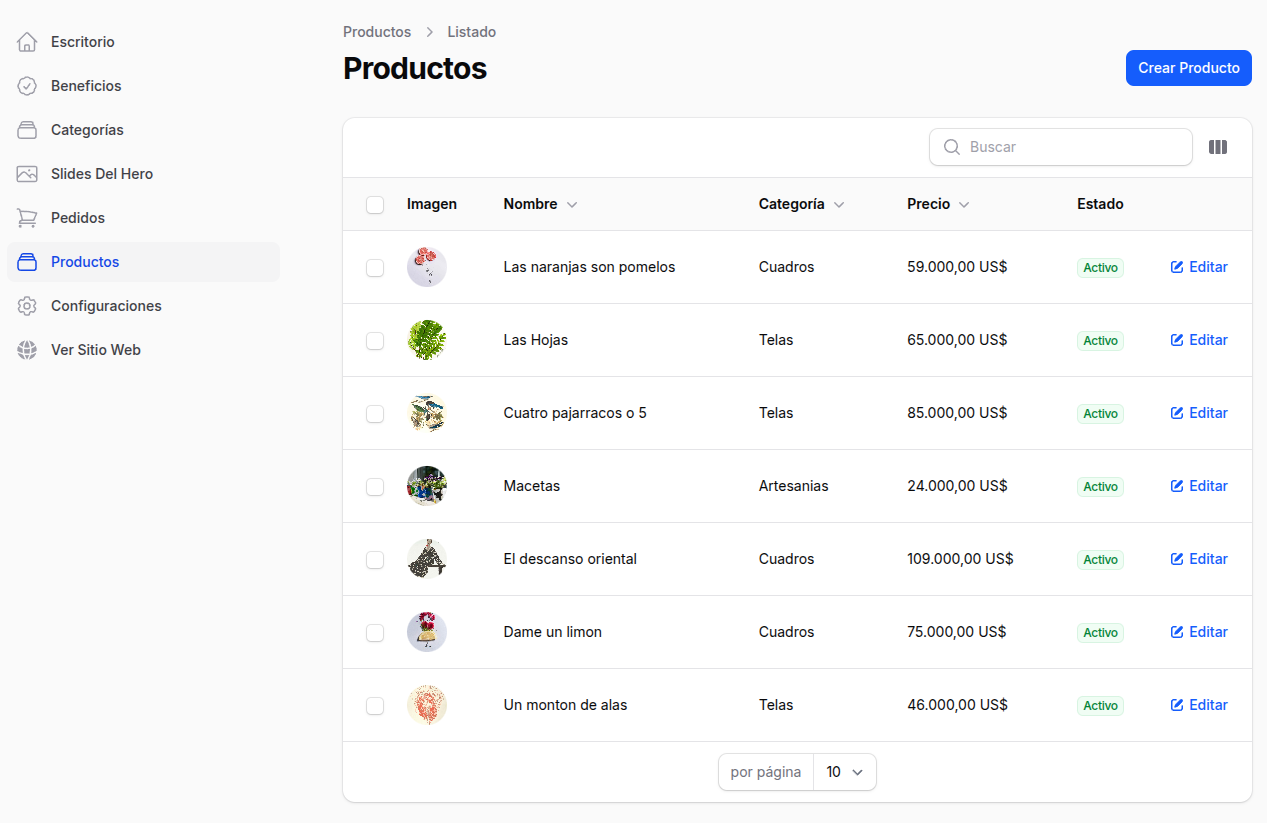Screen dimensions: 1267x823
Task: Open the thumbnail of El descanso oriental
Action: [x=427, y=559]
